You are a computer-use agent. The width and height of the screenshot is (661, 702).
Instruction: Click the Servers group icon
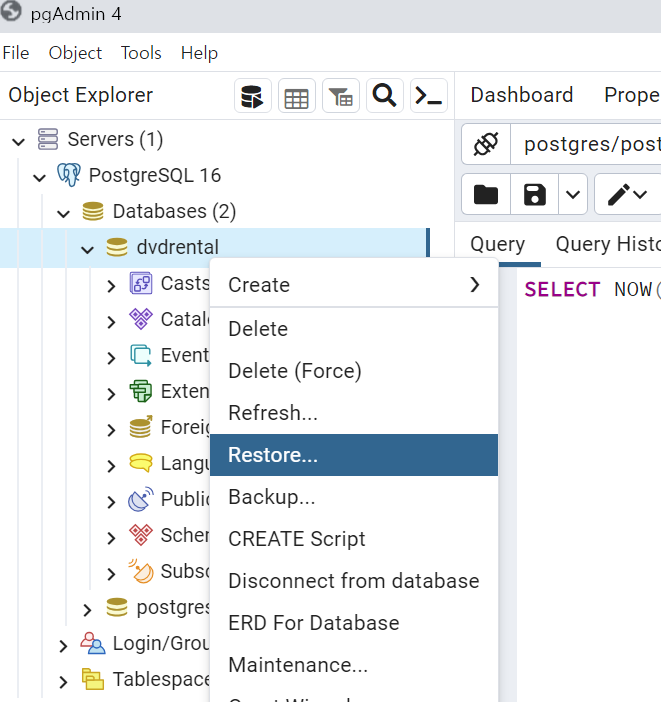48,139
